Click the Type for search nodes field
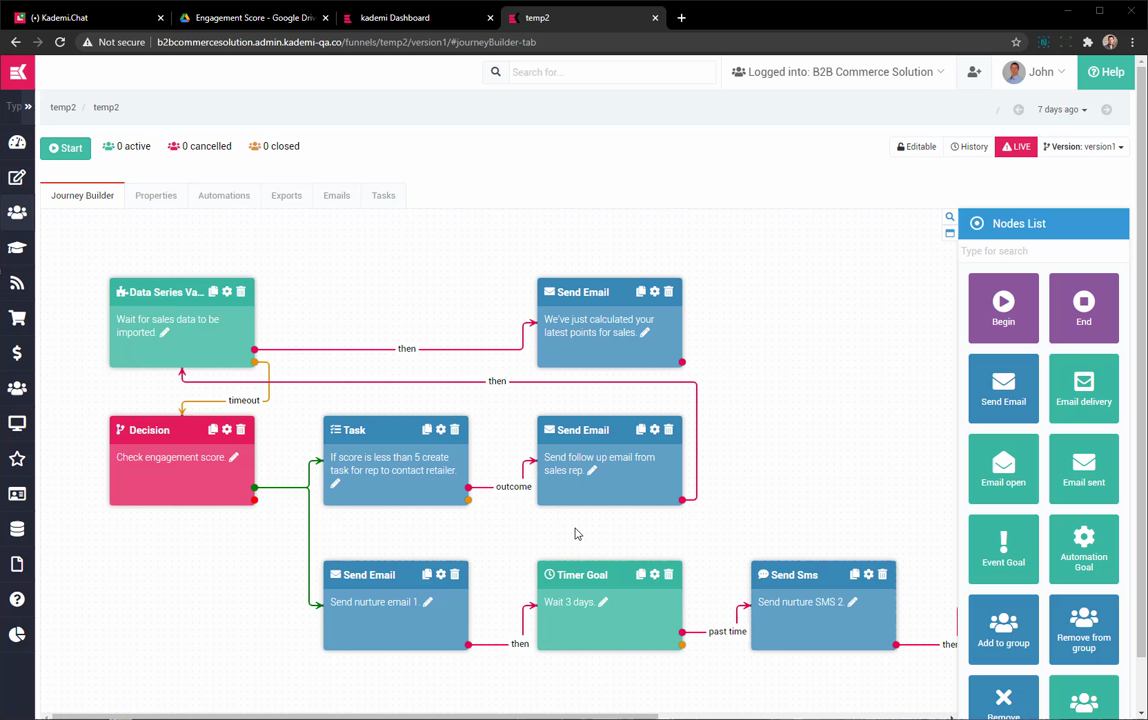This screenshot has width=1148, height=720. (x=1043, y=251)
